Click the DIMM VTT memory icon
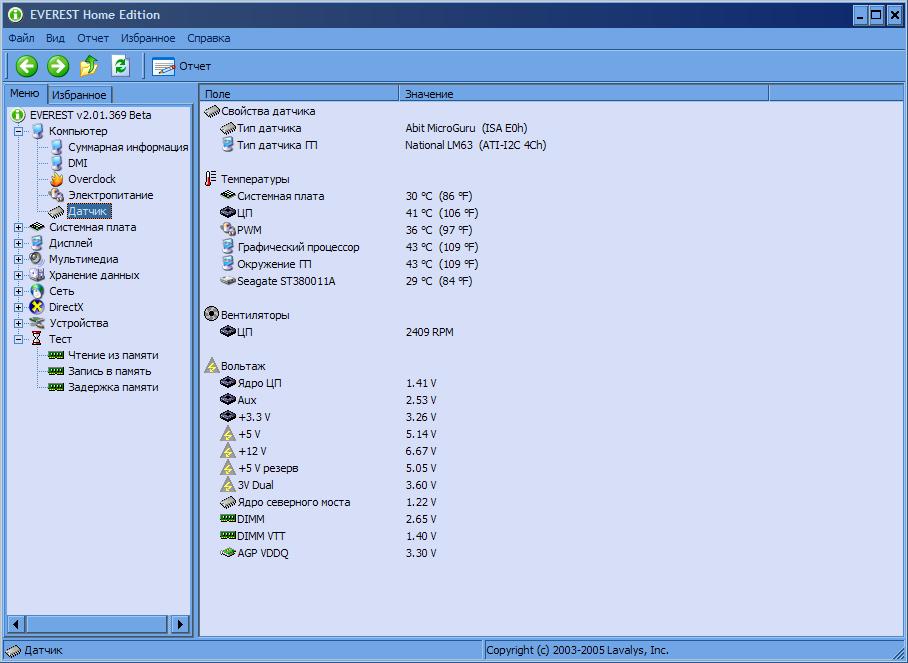 tap(228, 536)
